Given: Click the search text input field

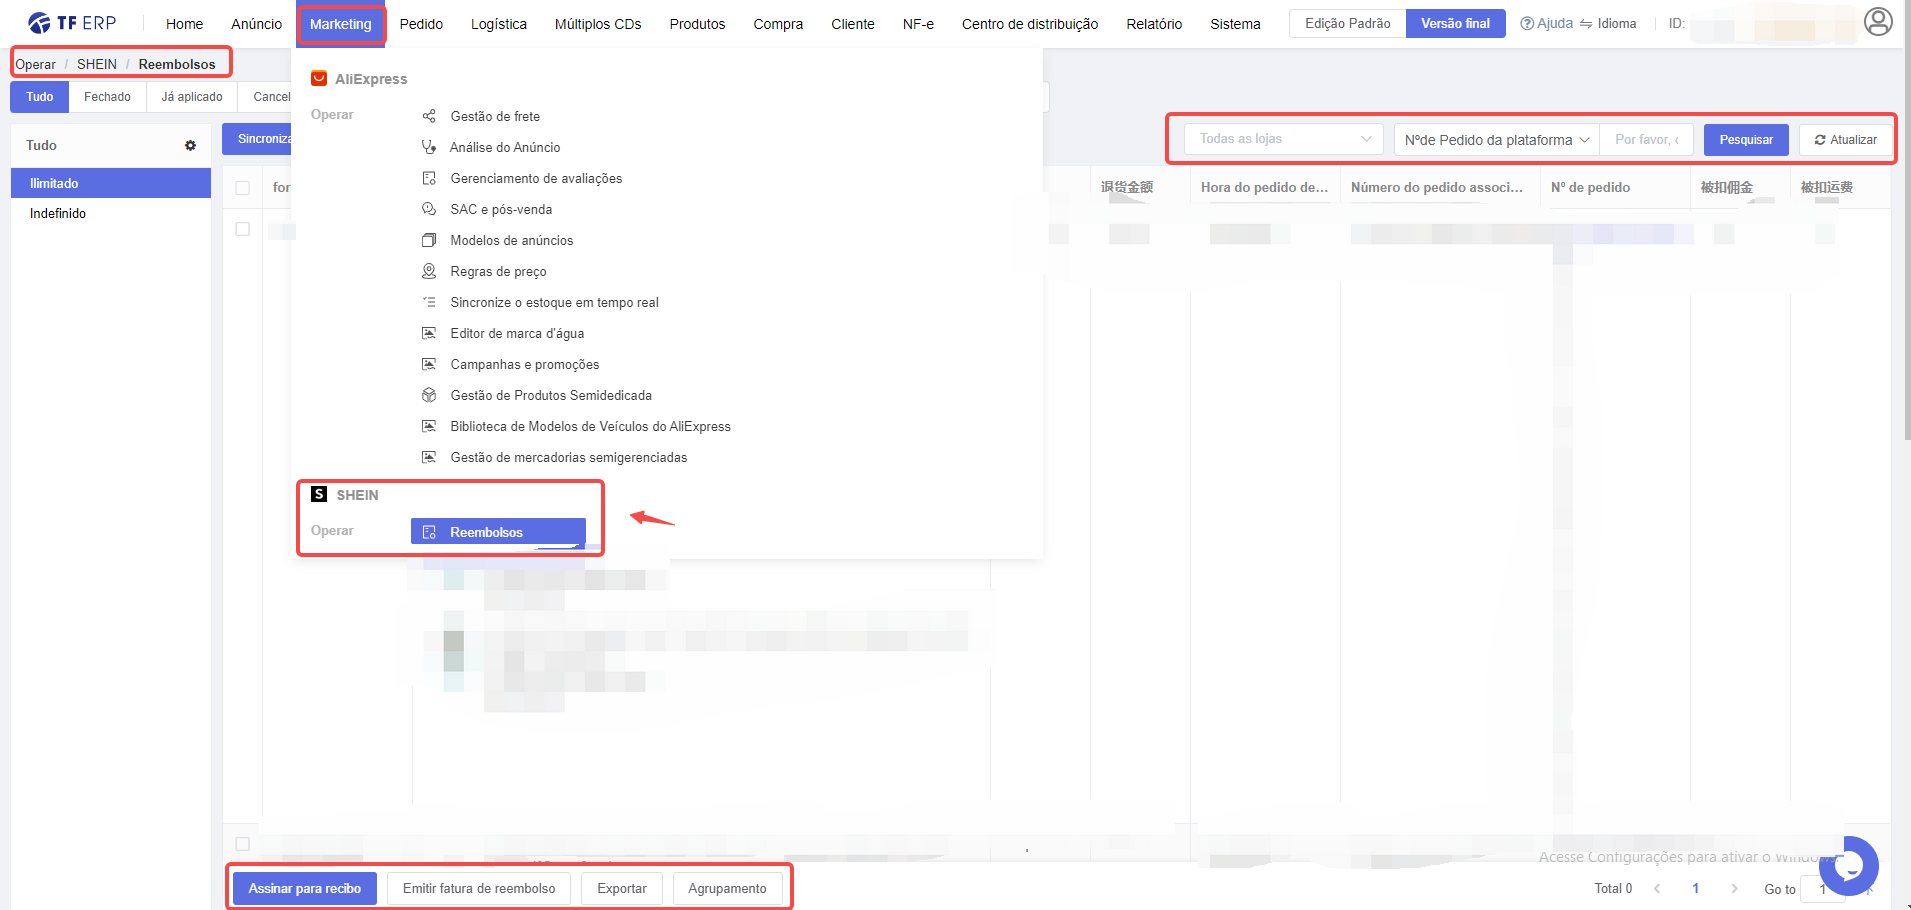Looking at the screenshot, I should pyautogui.click(x=1646, y=140).
